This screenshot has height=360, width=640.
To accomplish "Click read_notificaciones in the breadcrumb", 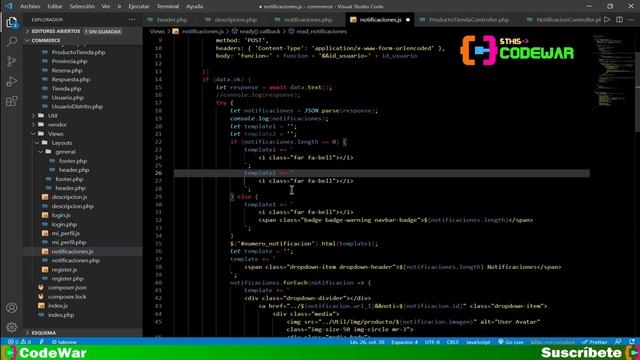I will coord(321,31).
